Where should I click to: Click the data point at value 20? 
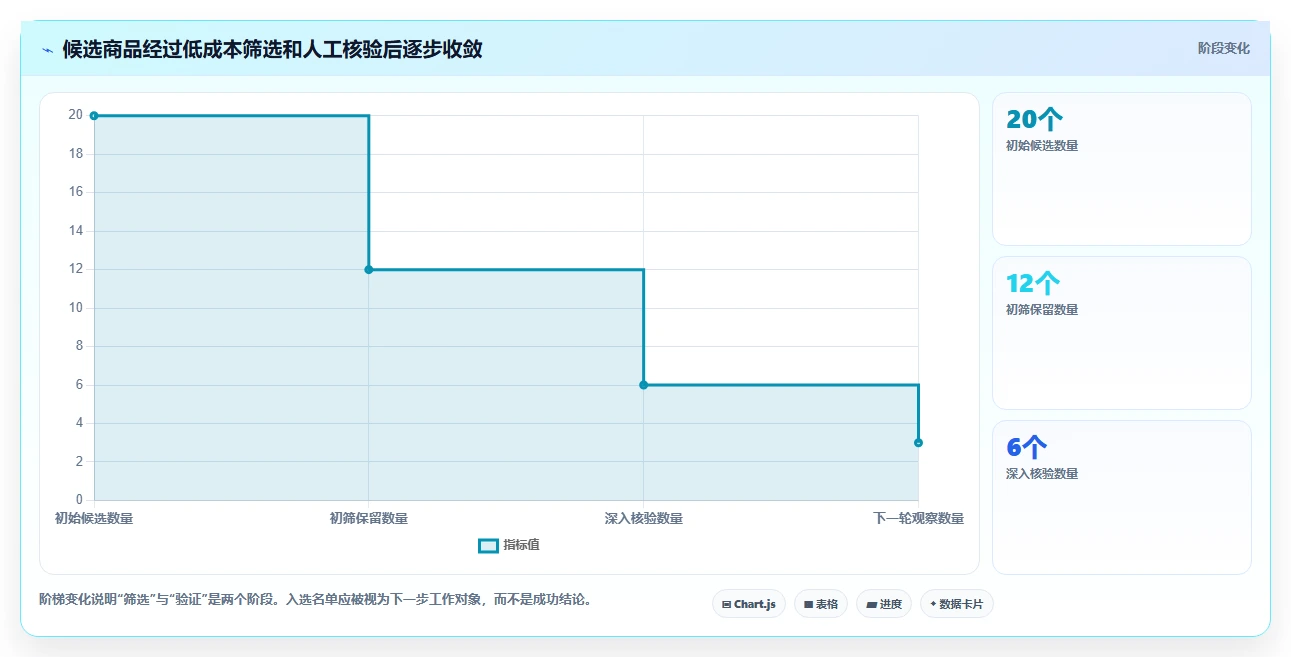pos(94,116)
